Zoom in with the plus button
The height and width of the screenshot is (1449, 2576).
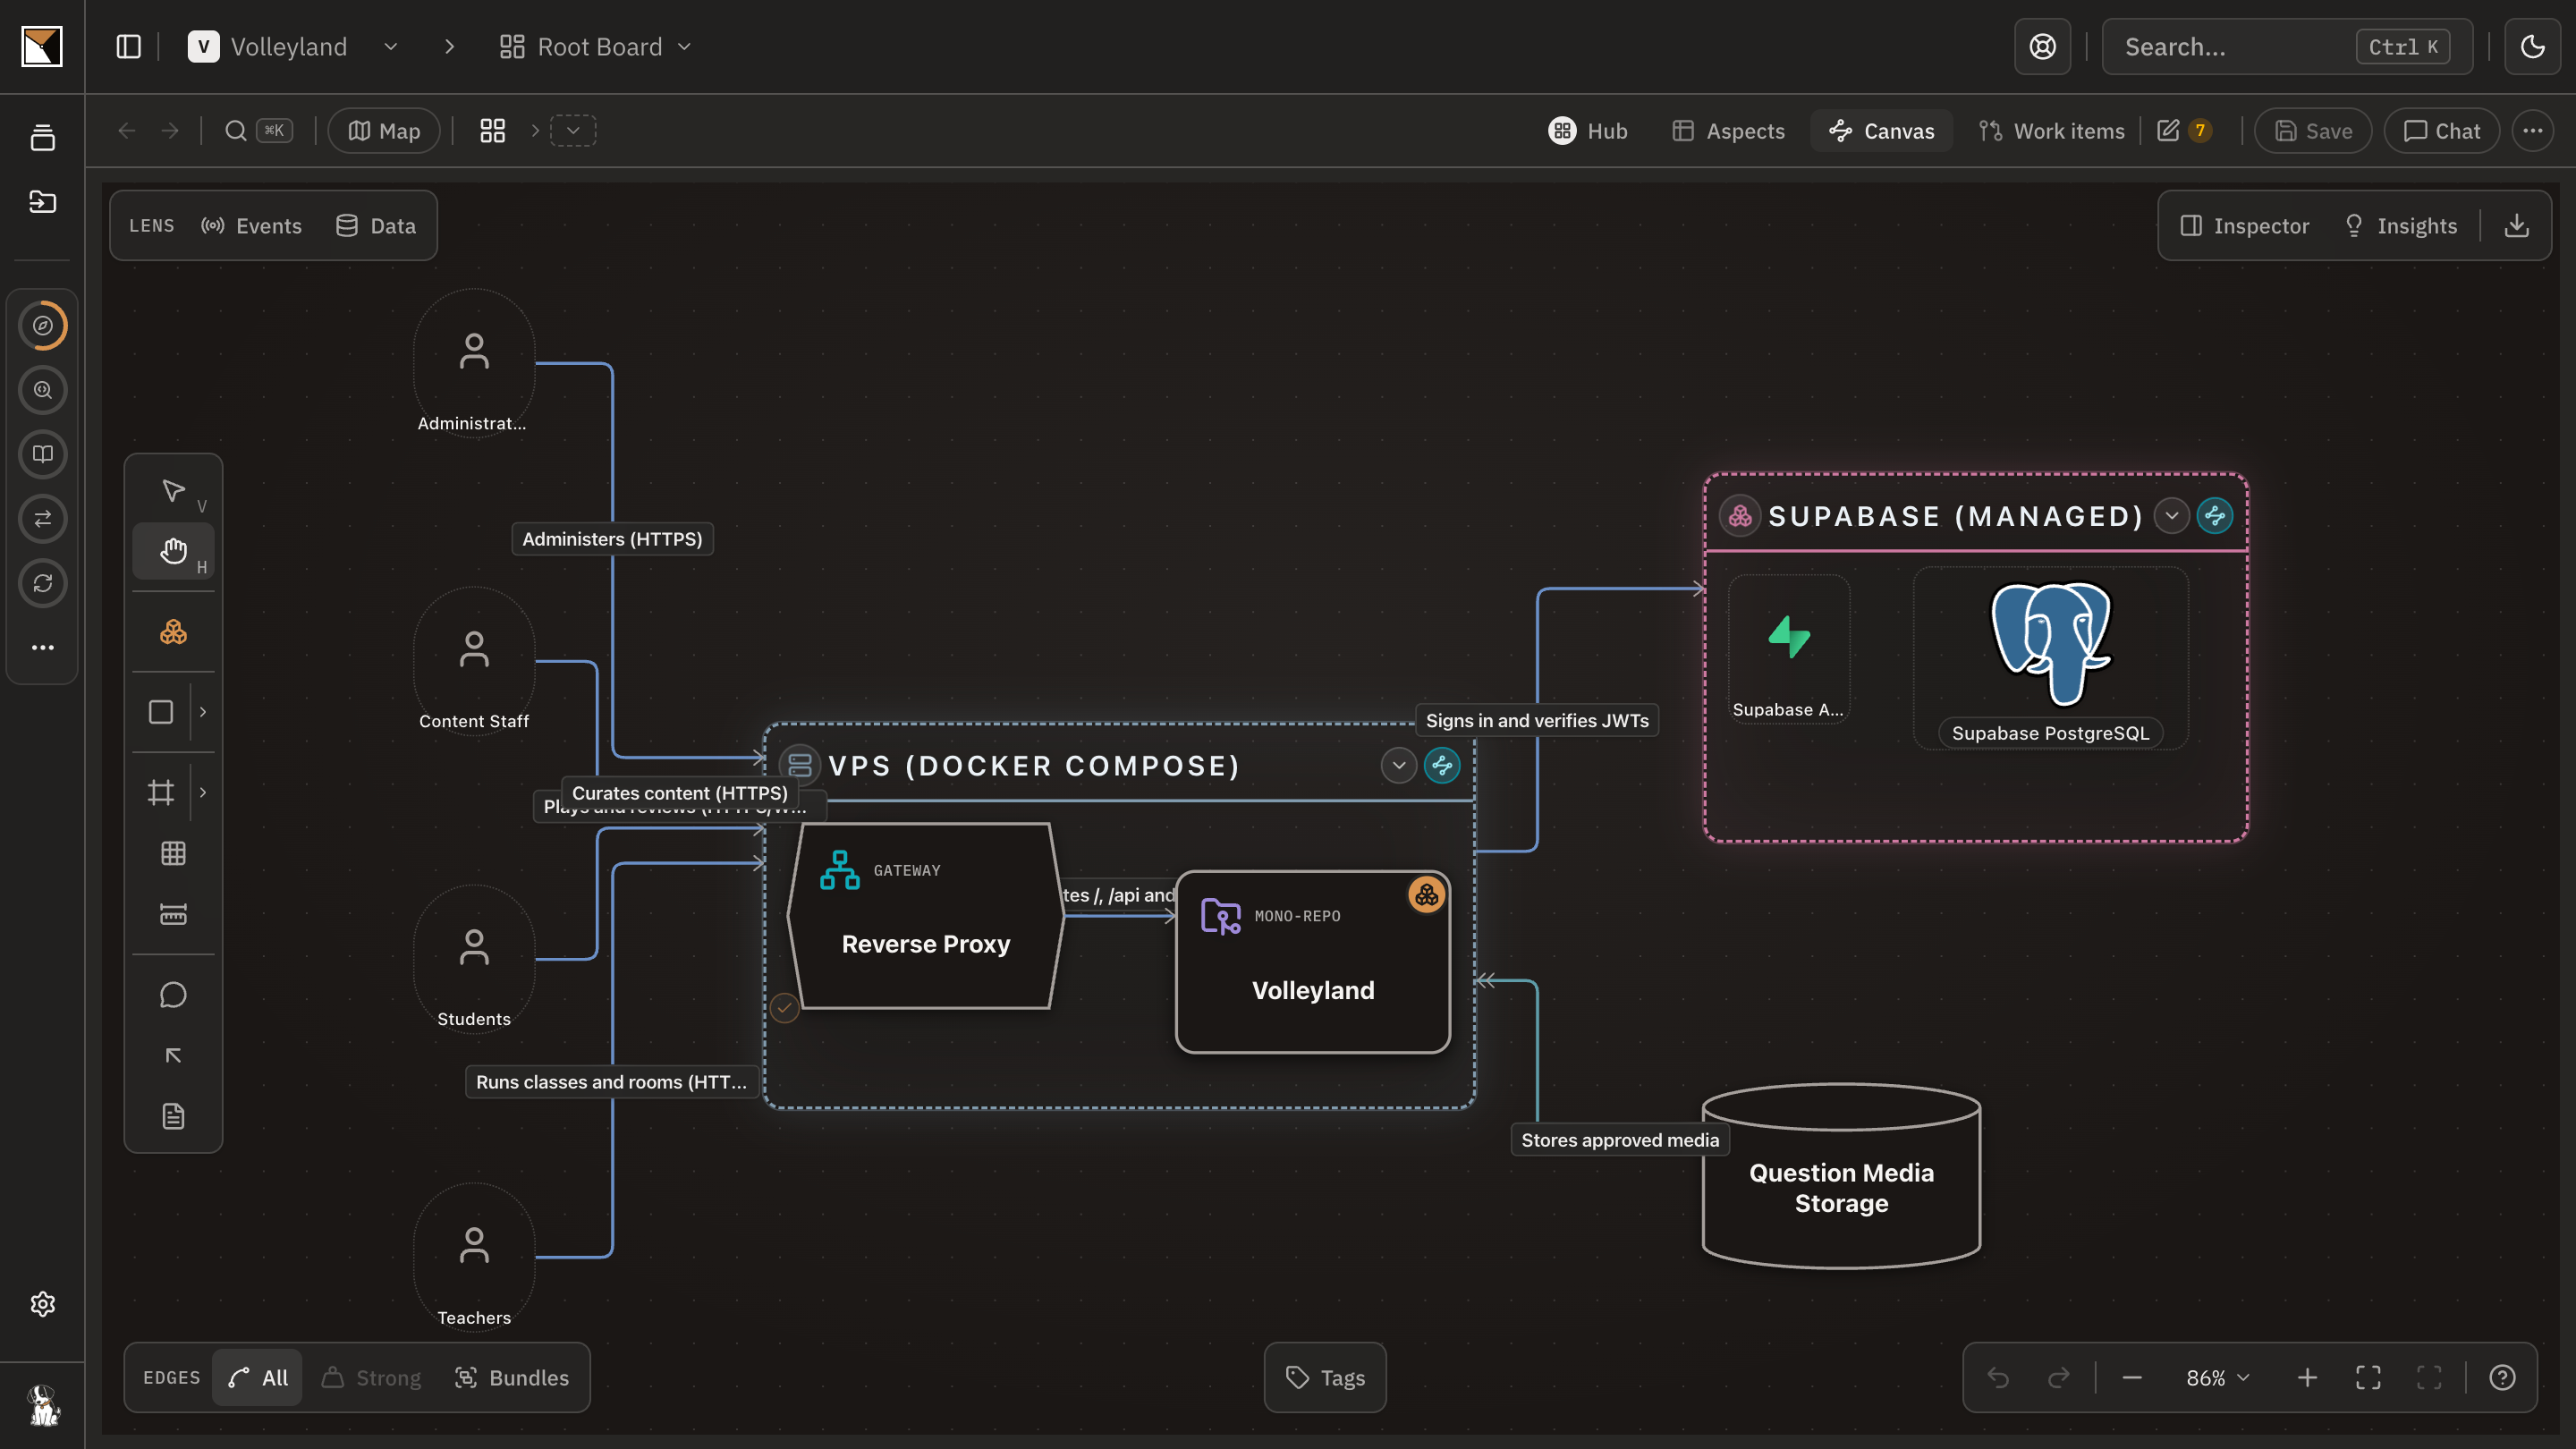[x=2307, y=1378]
